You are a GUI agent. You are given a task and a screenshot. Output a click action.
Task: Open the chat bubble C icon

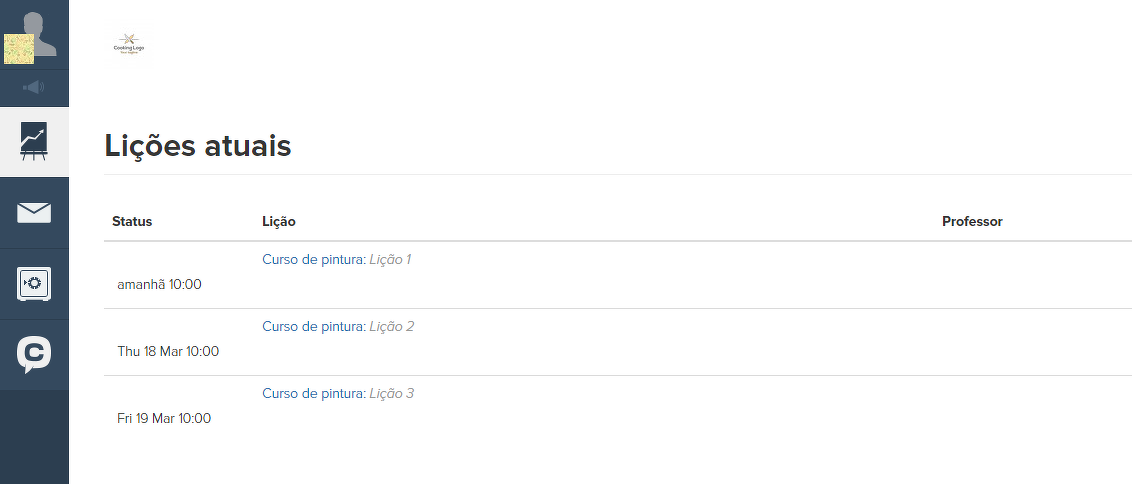click(34, 355)
